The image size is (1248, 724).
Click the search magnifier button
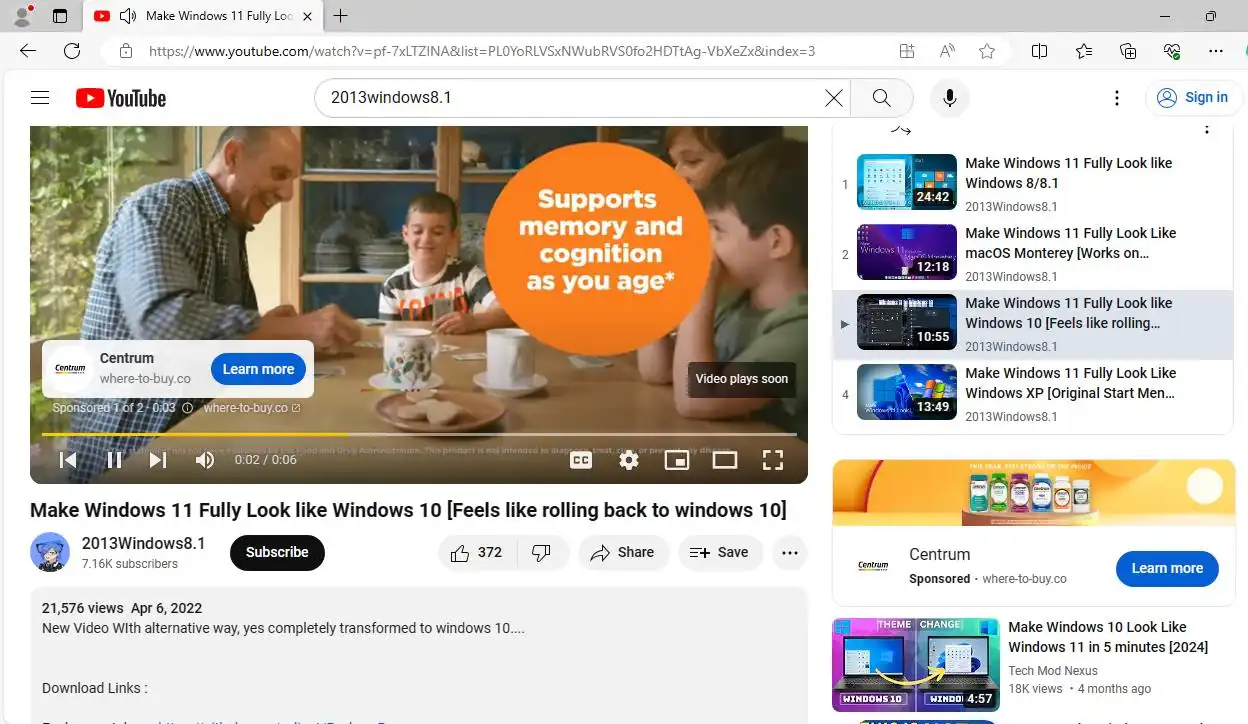click(x=881, y=98)
